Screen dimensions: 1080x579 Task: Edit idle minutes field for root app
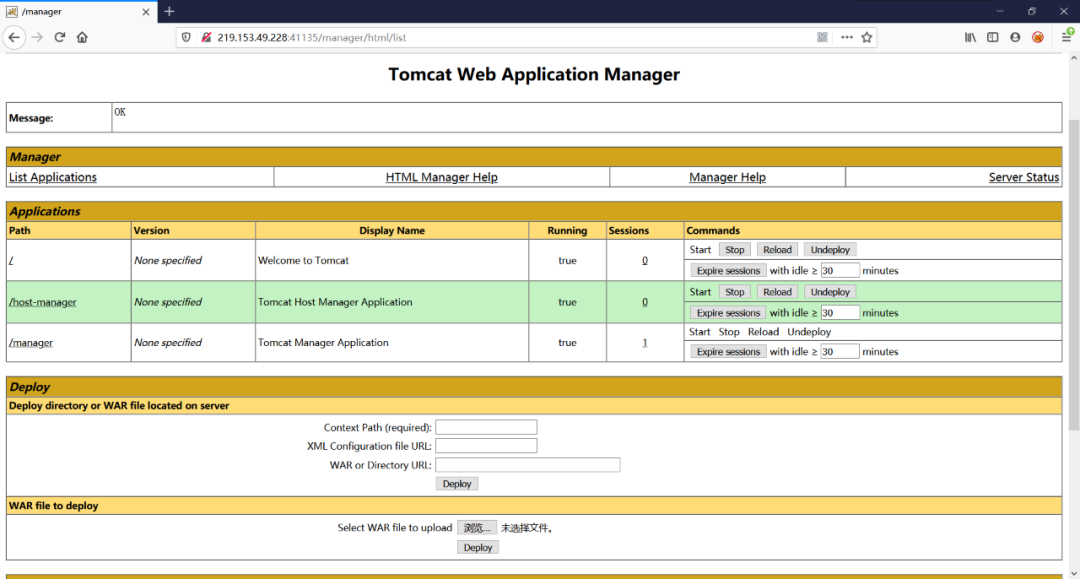point(840,271)
